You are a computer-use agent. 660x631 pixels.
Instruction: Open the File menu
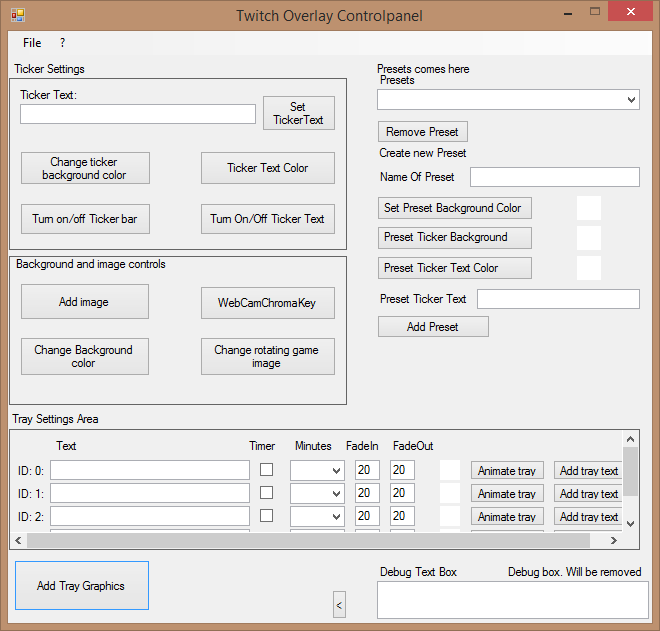point(32,43)
